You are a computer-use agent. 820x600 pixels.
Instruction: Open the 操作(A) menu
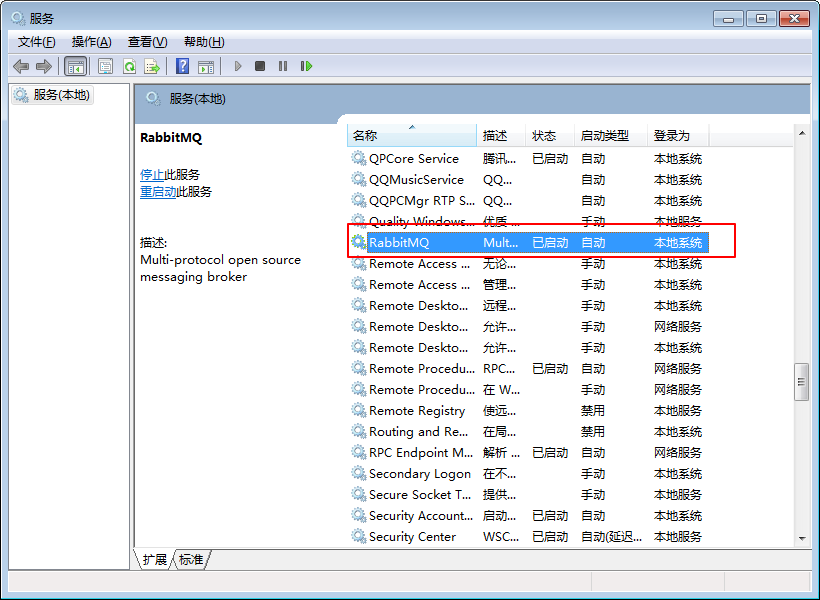[x=91, y=41]
